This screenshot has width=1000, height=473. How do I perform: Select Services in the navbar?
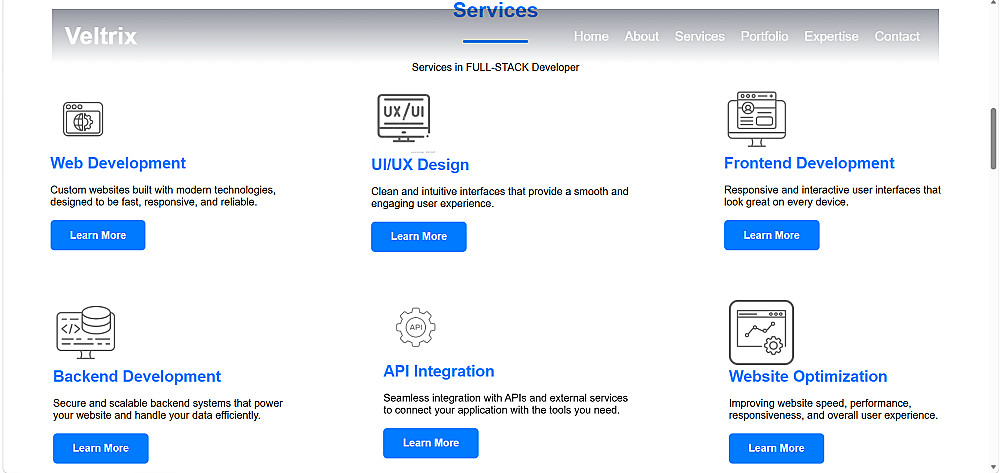pyautogui.click(x=700, y=36)
